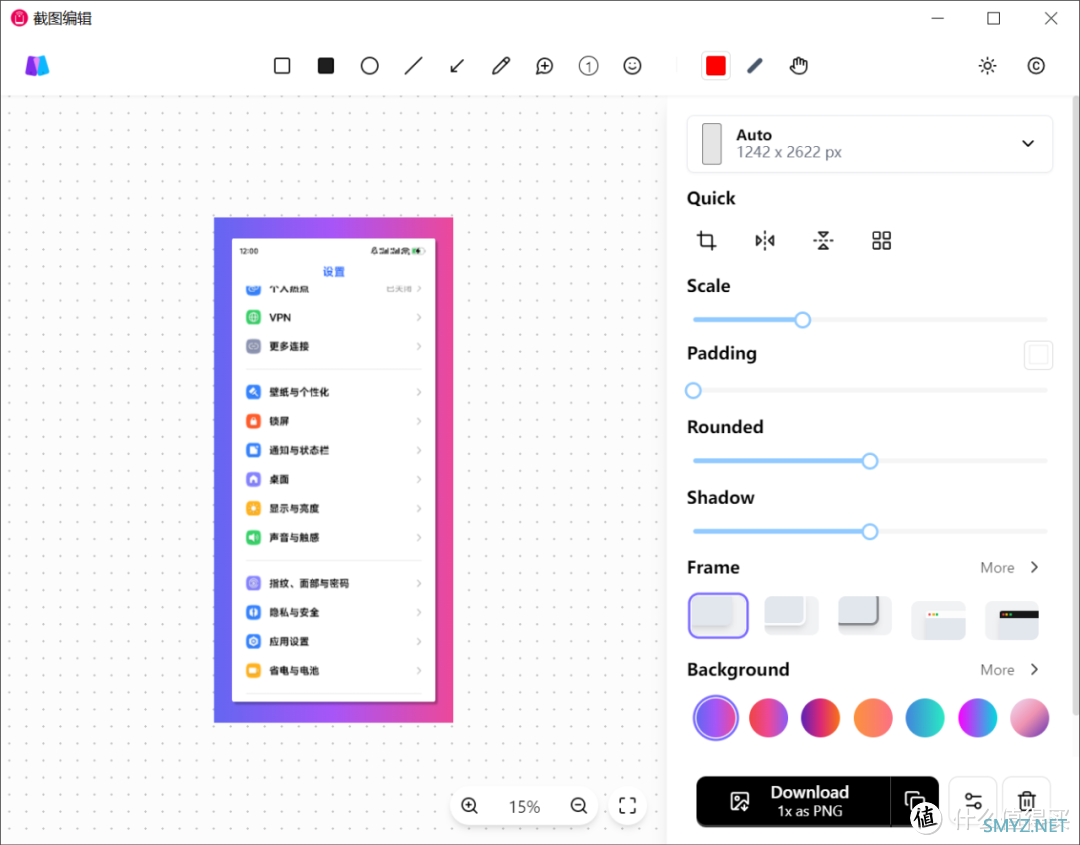Choose the pink-red gradient background

tap(768, 718)
